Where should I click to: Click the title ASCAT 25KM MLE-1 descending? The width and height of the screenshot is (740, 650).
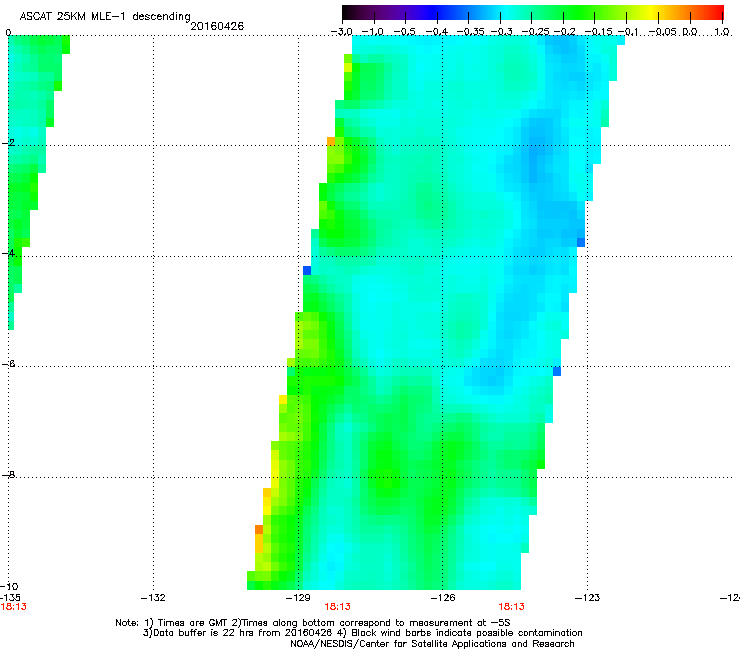(x=105, y=16)
